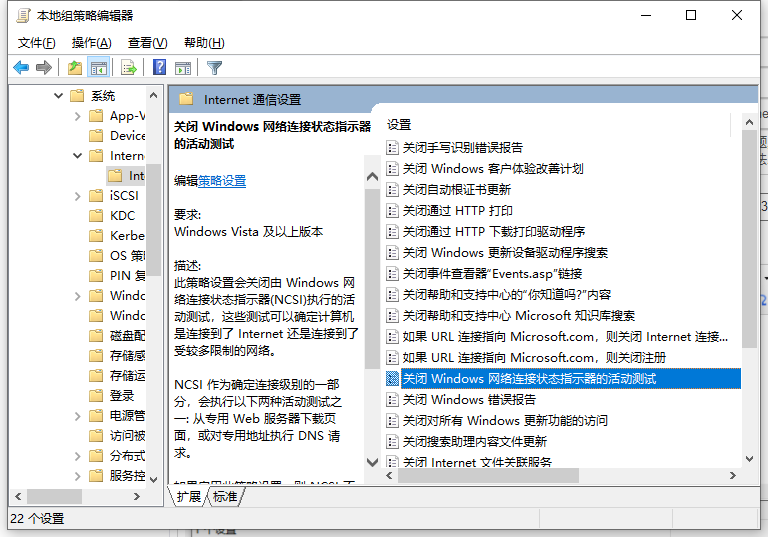Collapse the Intern... tree node
The width and height of the screenshot is (768, 537).
[77, 156]
